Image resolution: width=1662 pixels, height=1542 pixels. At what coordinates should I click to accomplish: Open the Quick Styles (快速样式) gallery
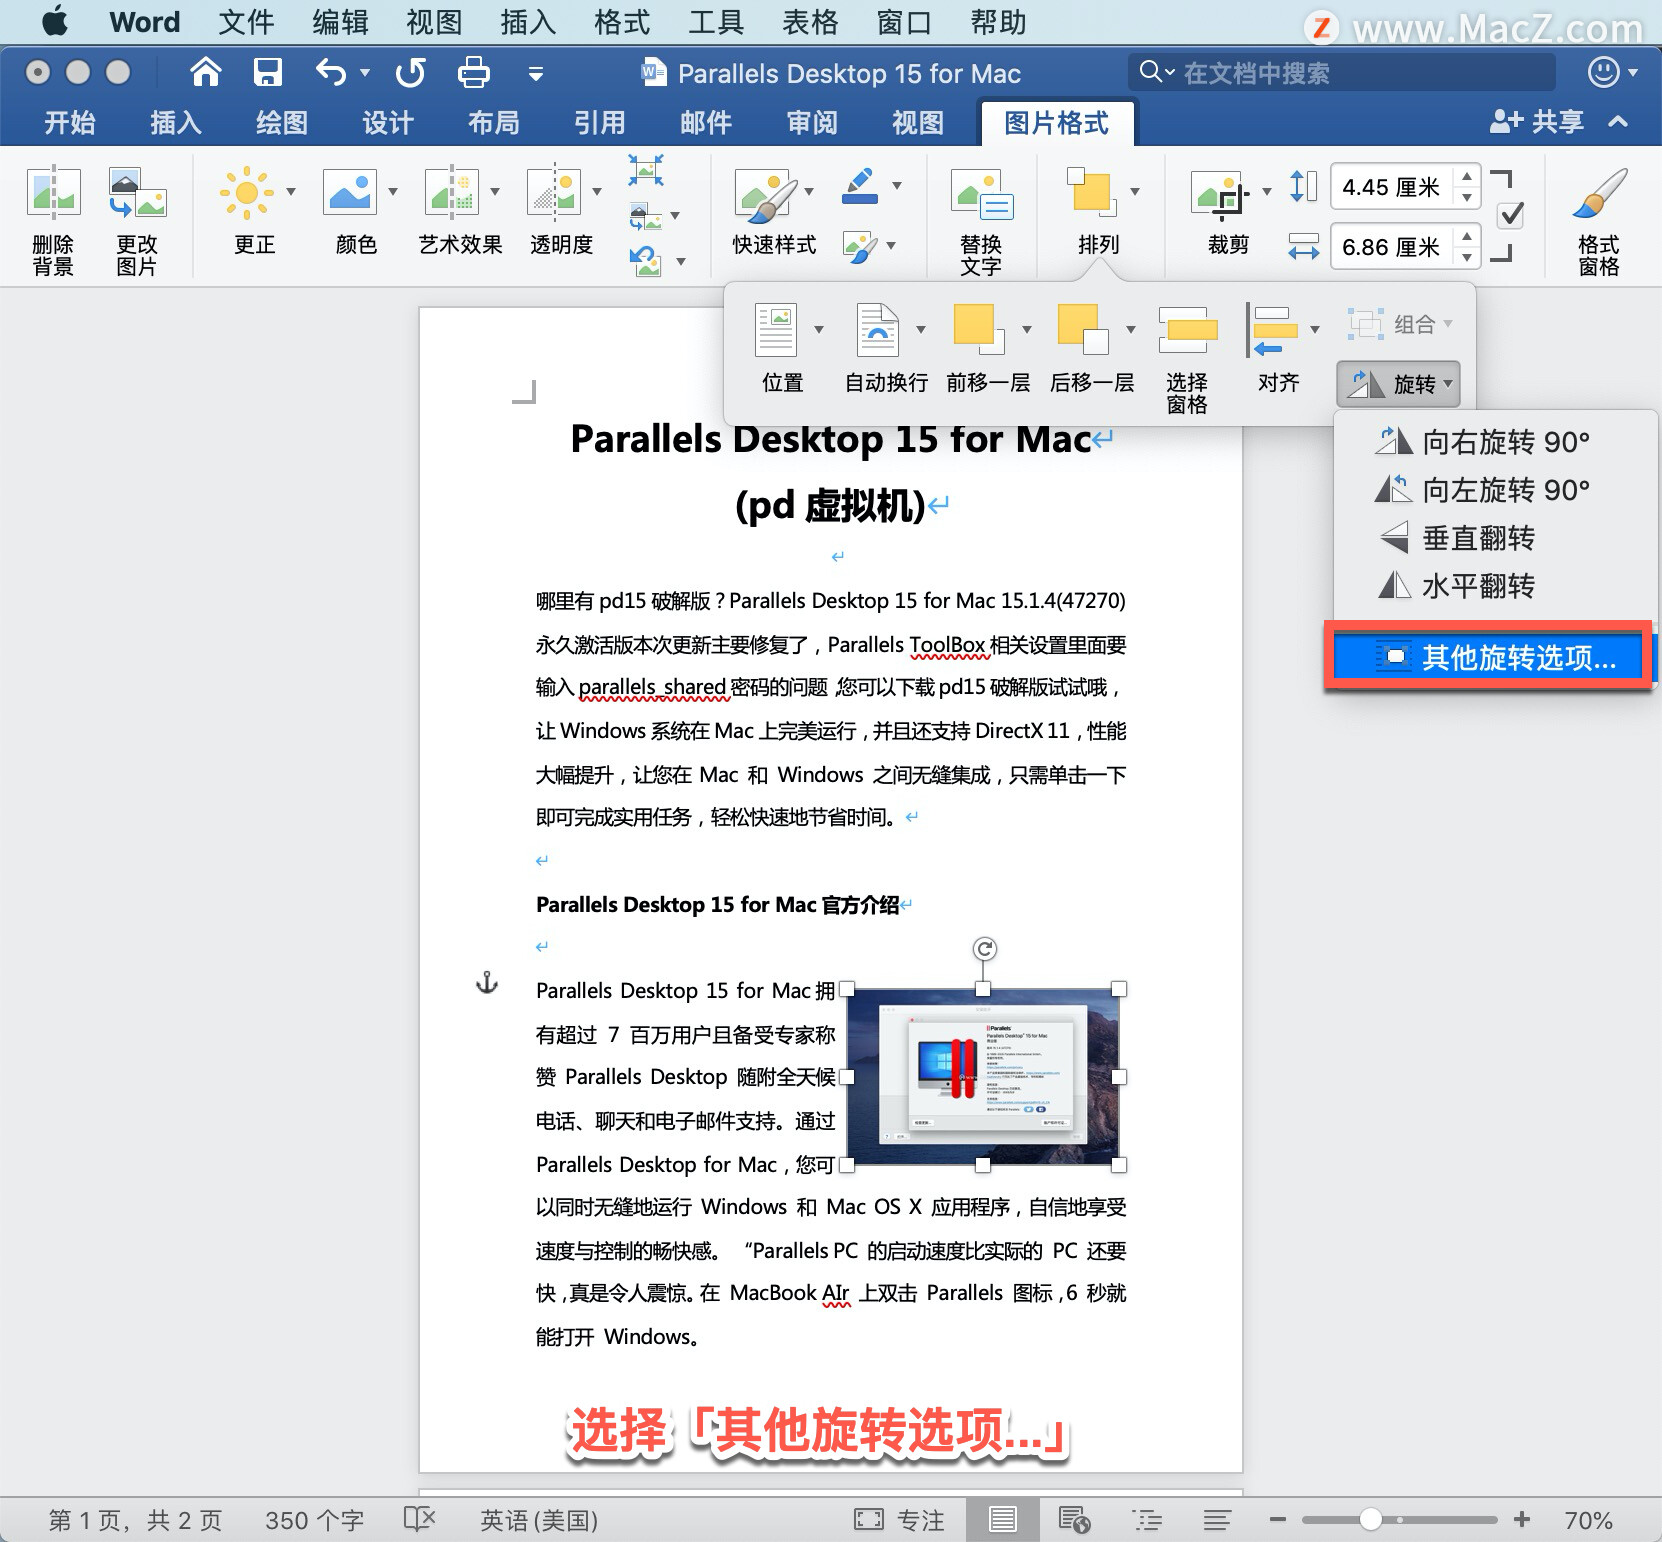[x=766, y=195]
